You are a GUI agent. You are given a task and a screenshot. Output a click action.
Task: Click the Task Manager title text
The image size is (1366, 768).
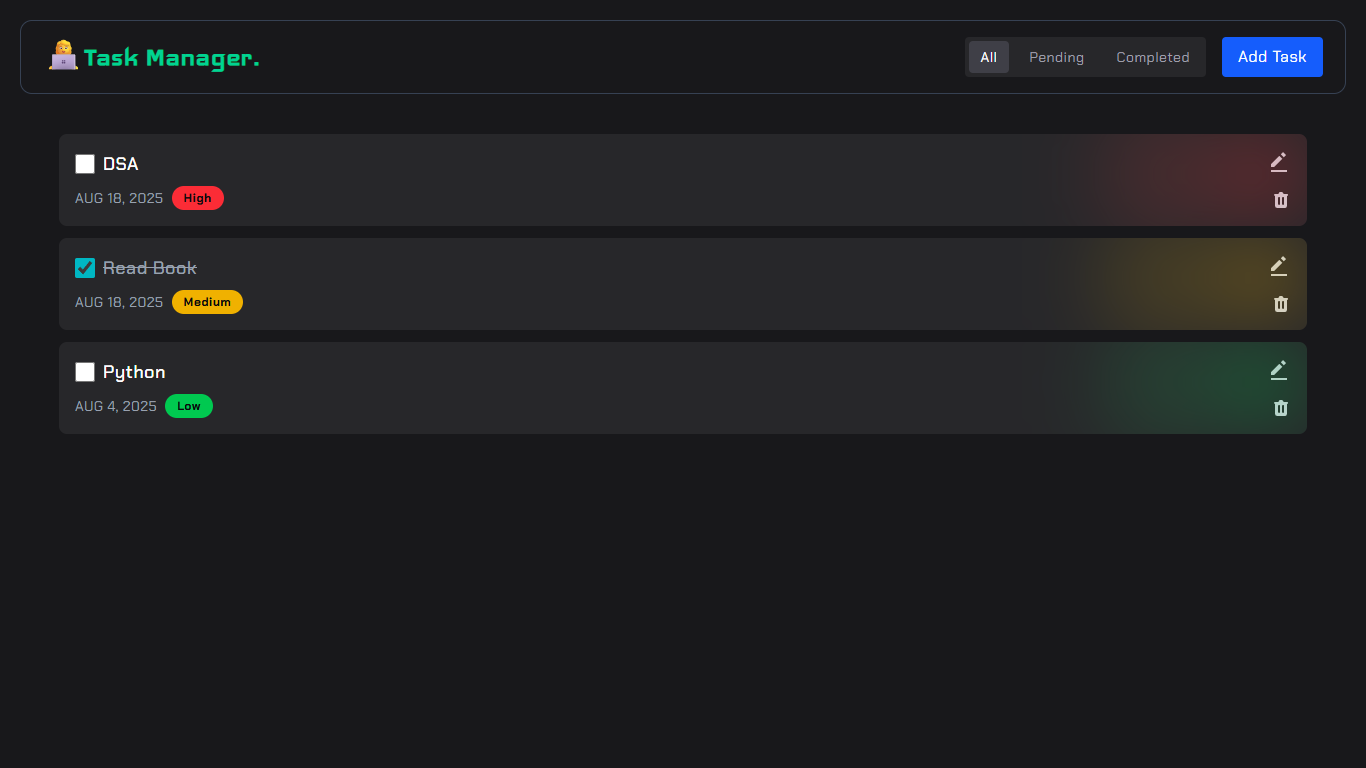pos(171,58)
